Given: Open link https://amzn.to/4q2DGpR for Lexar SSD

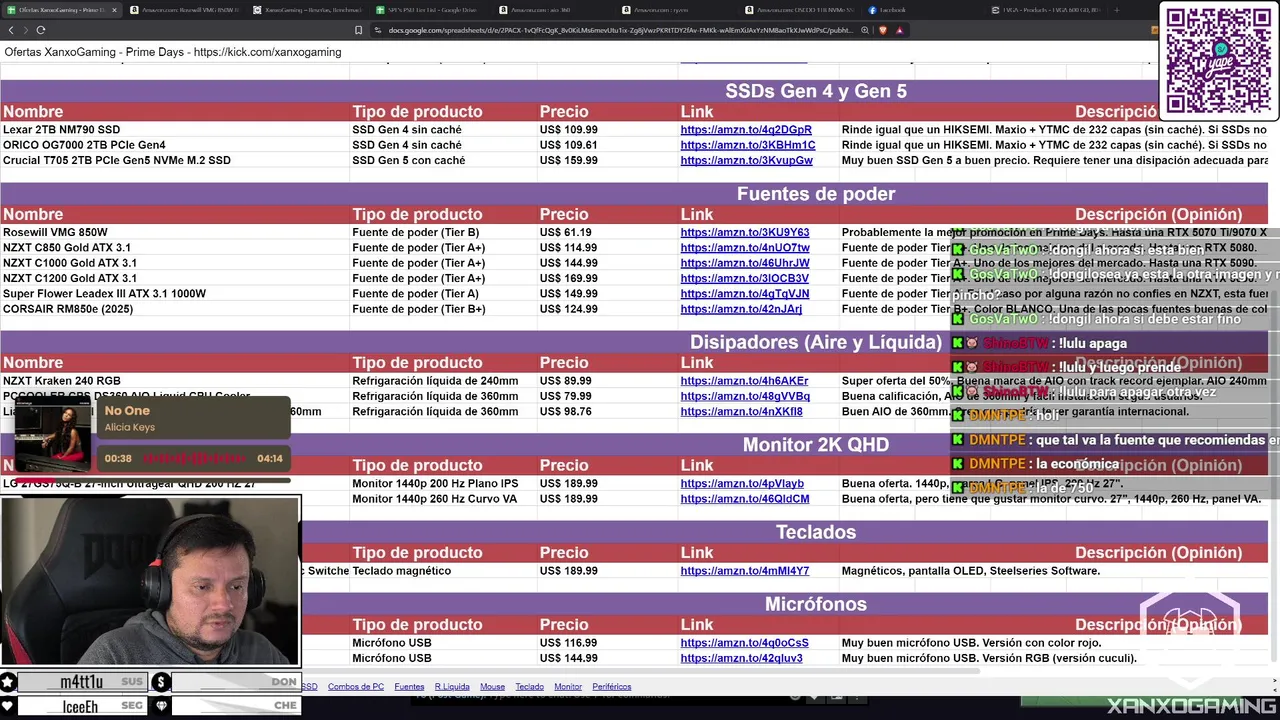Looking at the screenshot, I should [x=746, y=130].
